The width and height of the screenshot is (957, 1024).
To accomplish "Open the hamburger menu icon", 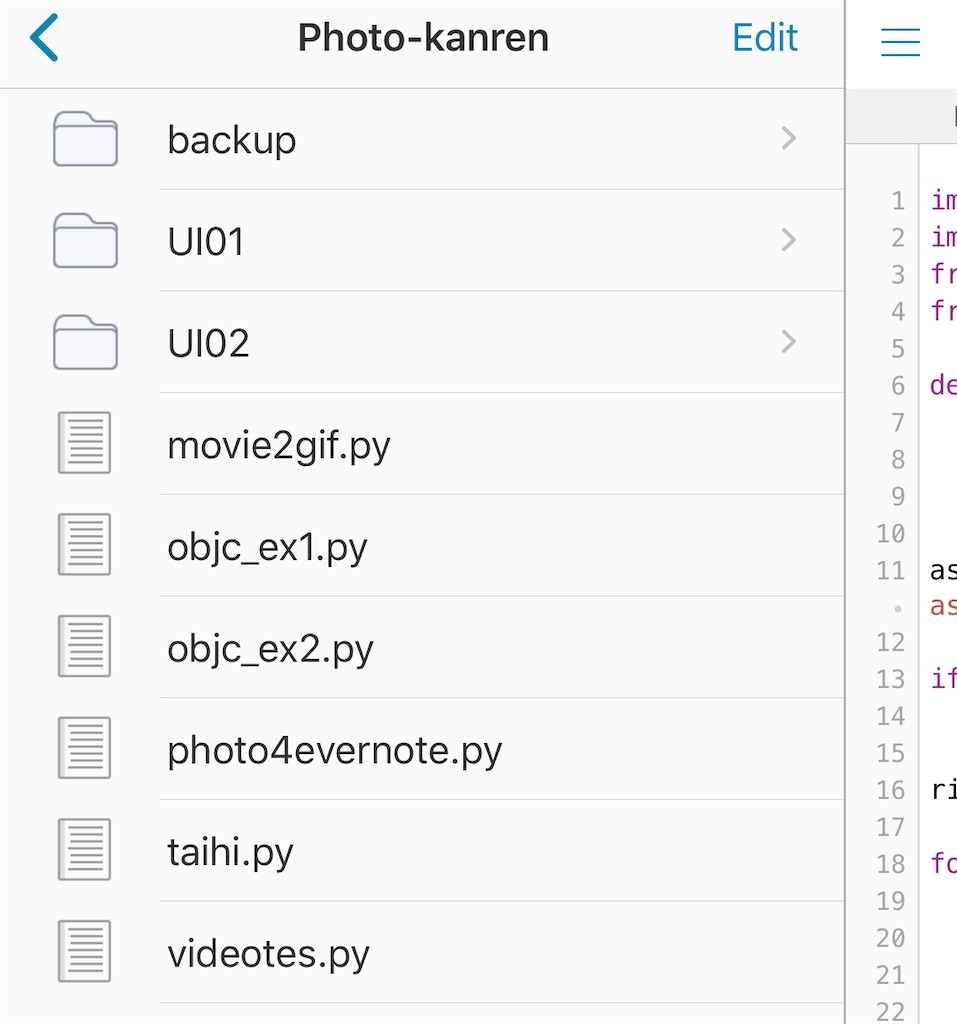I will pyautogui.click(x=900, y=42).
